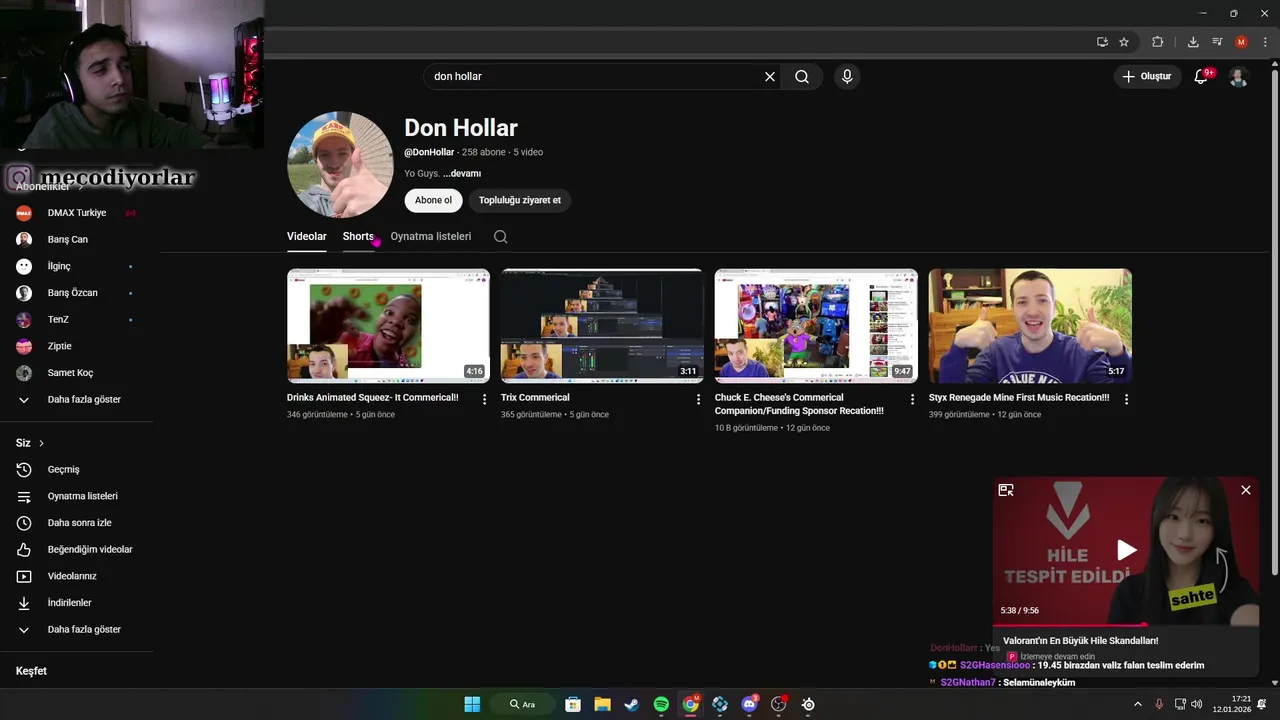
Task: Open TenZ subscription channel
Action: pos(76,320)
